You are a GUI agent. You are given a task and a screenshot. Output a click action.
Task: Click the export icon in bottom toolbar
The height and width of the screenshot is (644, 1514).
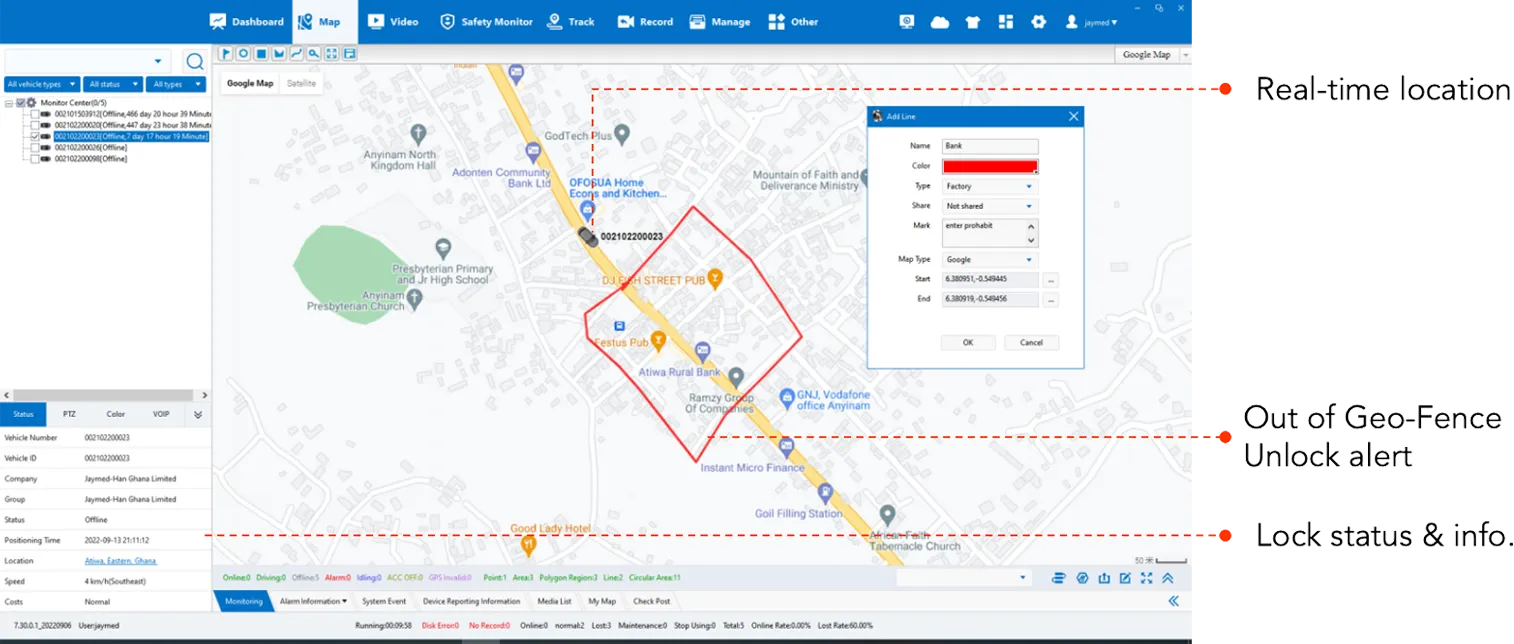[x=1104, y=577]
